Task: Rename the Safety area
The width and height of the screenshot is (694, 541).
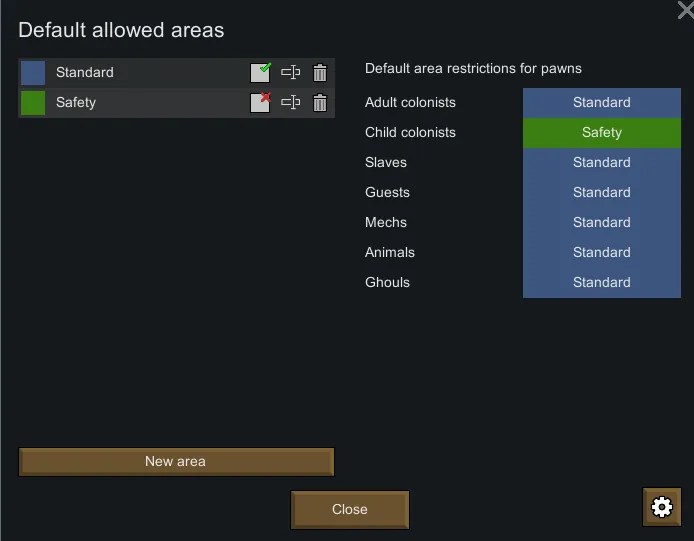Action: 290,103
